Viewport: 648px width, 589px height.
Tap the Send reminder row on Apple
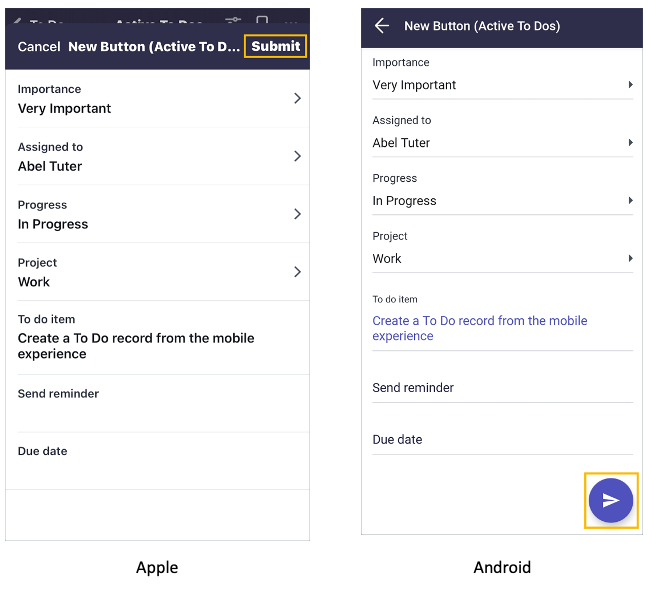(x=157, y=403)
